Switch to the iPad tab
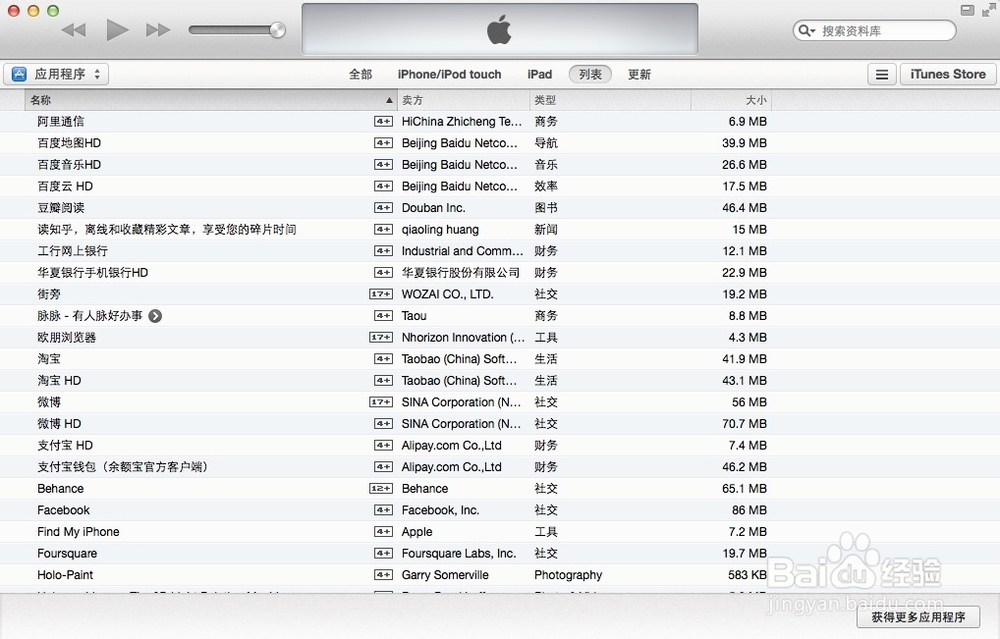The image size is (1000, 639). click(540, 74)
